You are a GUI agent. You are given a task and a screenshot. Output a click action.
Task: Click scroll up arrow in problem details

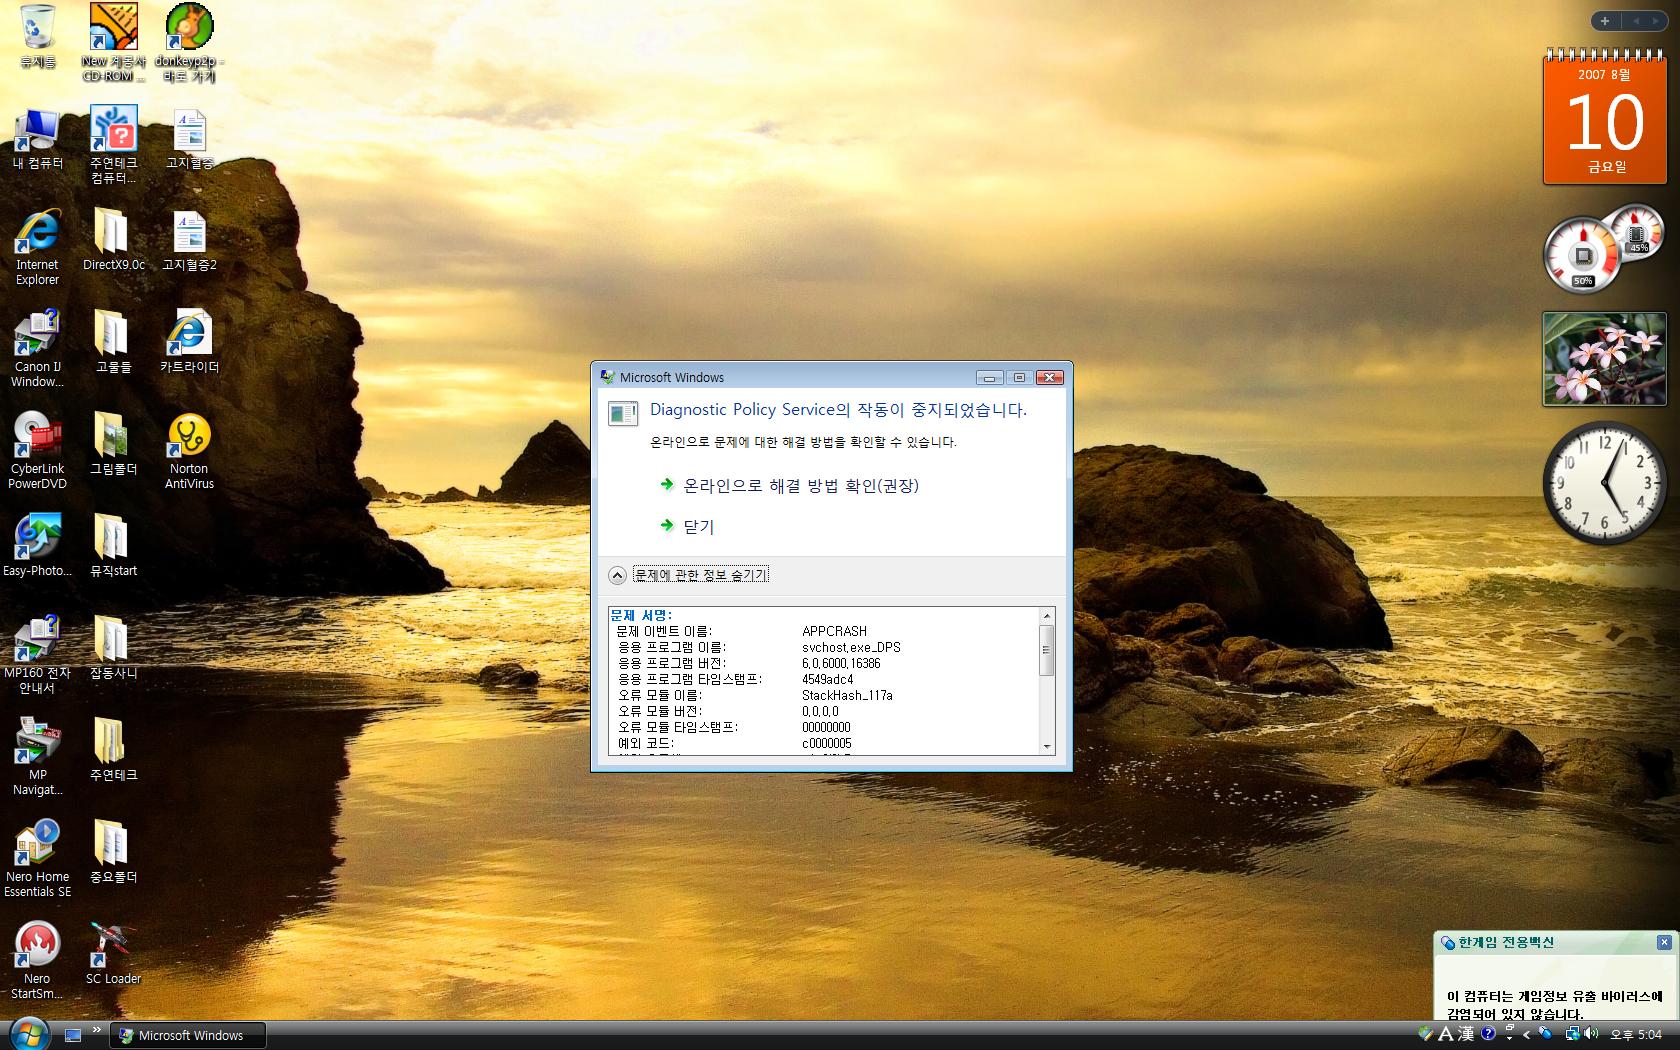click(x=1047, y=615)
